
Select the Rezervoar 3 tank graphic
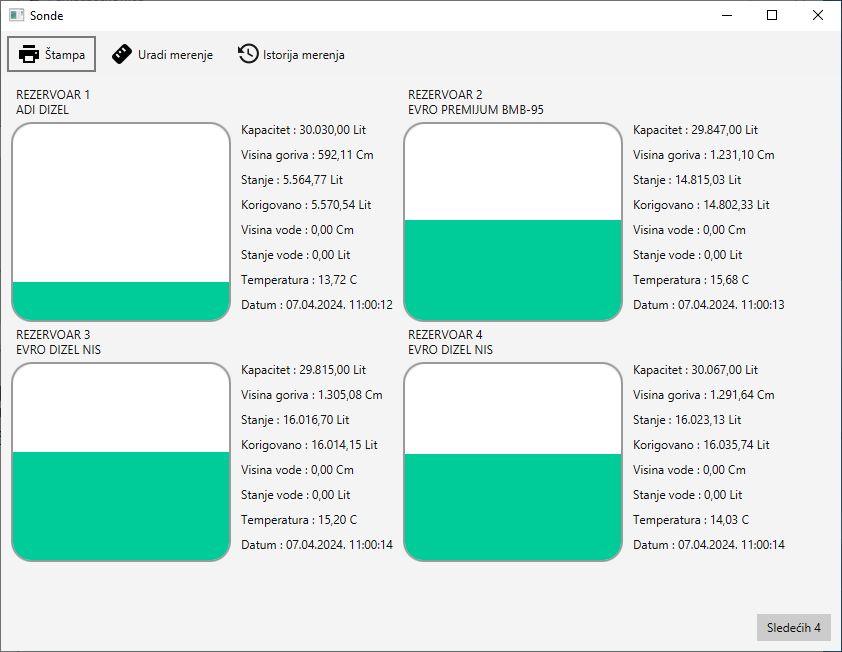tap(121, 462)
